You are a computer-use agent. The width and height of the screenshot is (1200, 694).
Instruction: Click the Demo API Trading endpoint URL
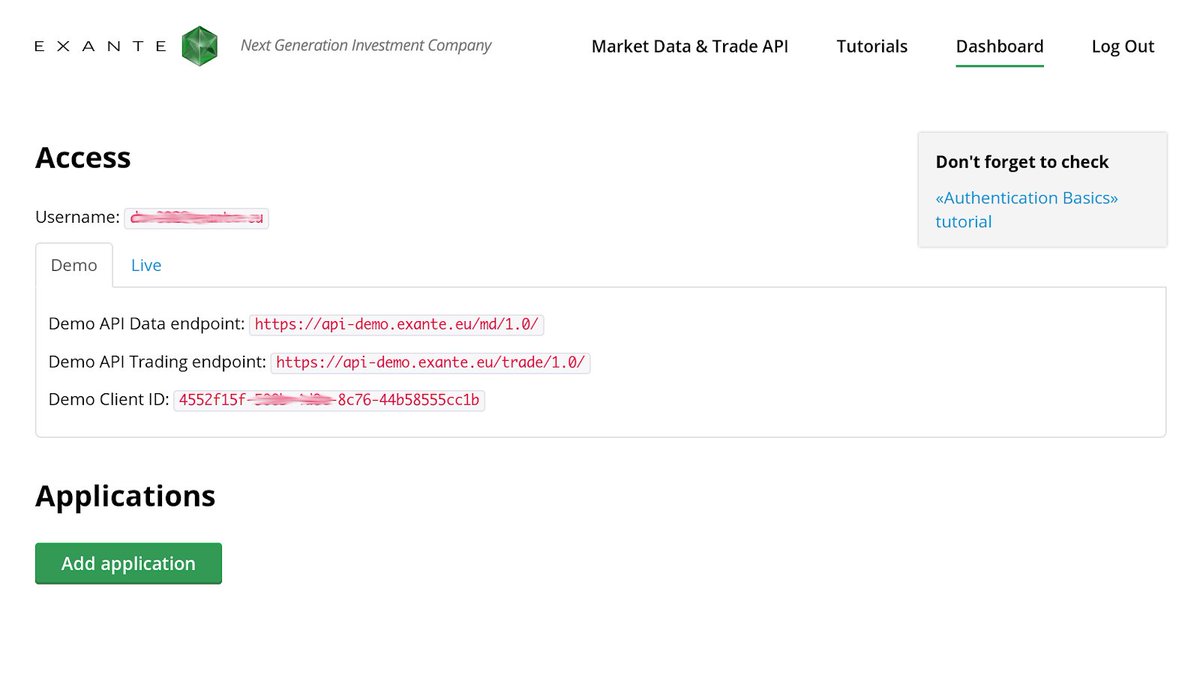click(432, 362)
